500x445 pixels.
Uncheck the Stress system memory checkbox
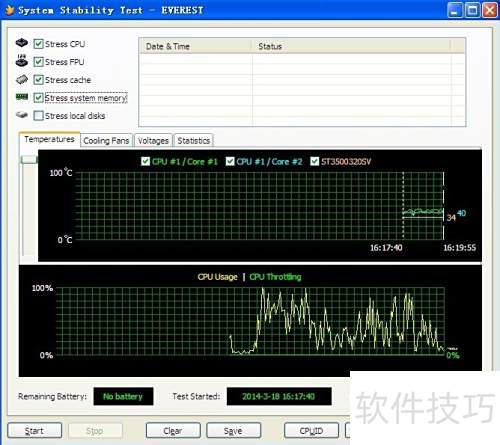coord(39,98)
